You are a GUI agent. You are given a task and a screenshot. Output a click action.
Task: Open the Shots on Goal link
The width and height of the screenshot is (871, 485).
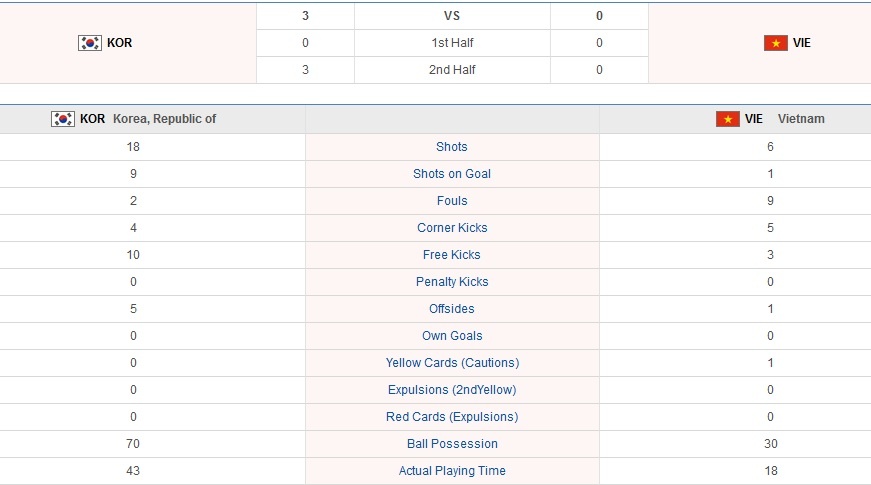452,174
